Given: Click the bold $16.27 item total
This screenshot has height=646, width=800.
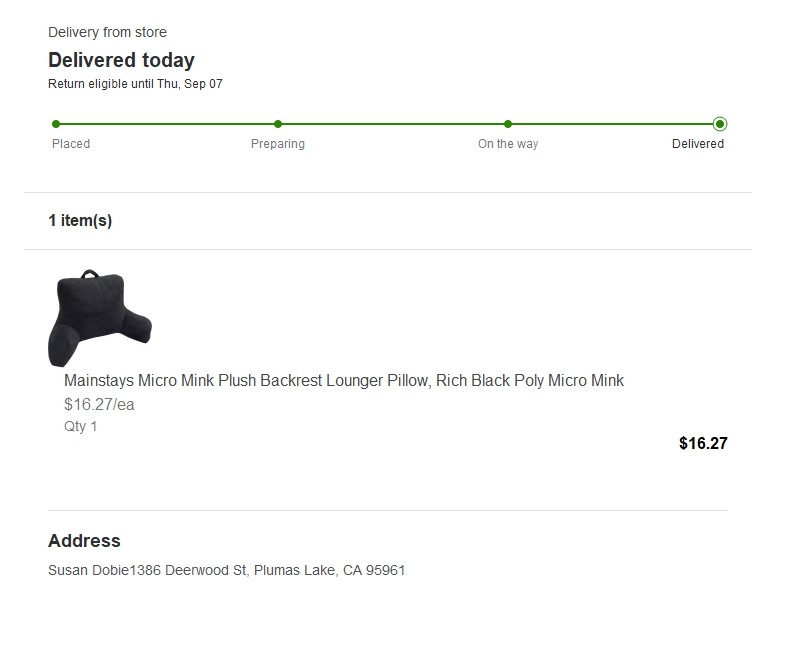Looking at the screenshot, I should pos(703,443).
